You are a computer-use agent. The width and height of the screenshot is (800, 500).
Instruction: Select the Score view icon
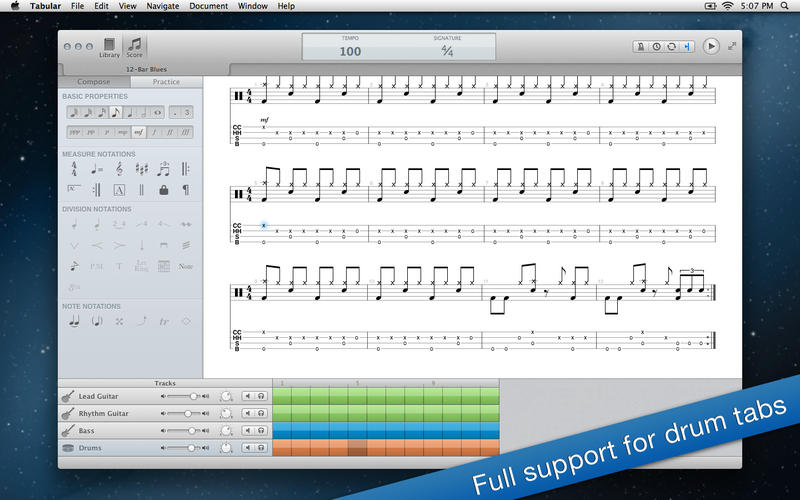tap(135, 47)
